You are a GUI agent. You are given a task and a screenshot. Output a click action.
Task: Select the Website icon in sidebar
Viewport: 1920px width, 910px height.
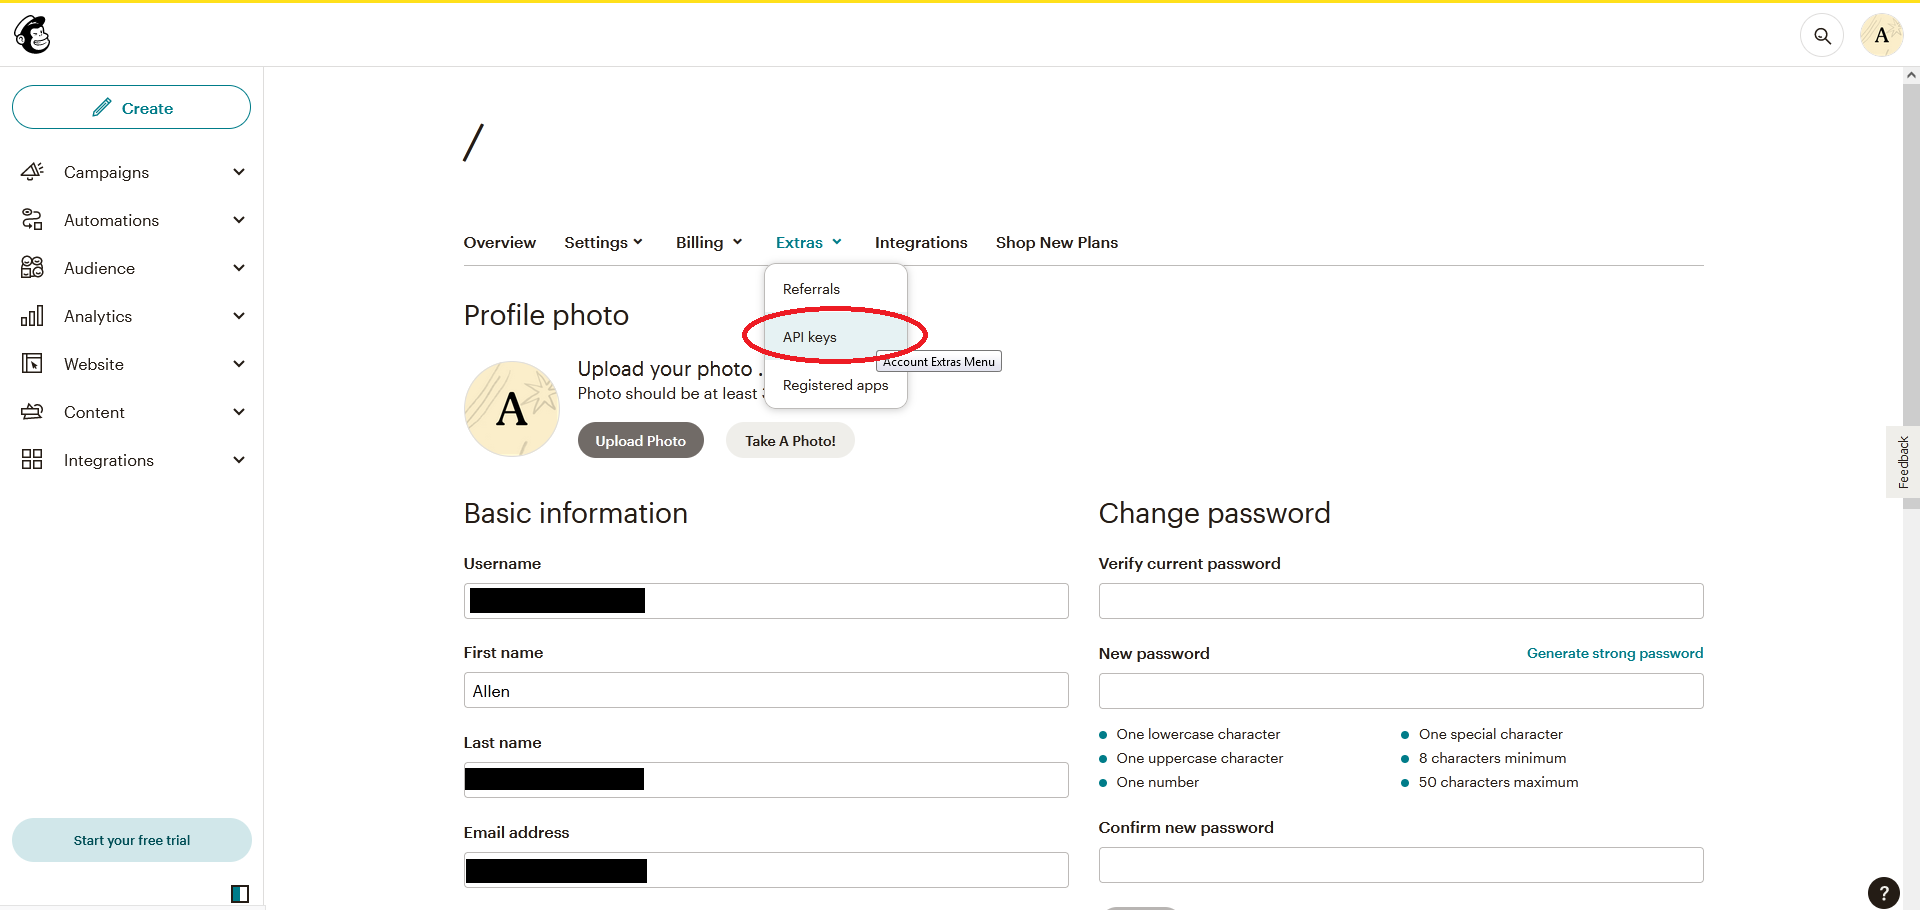(x=33, y=363)
